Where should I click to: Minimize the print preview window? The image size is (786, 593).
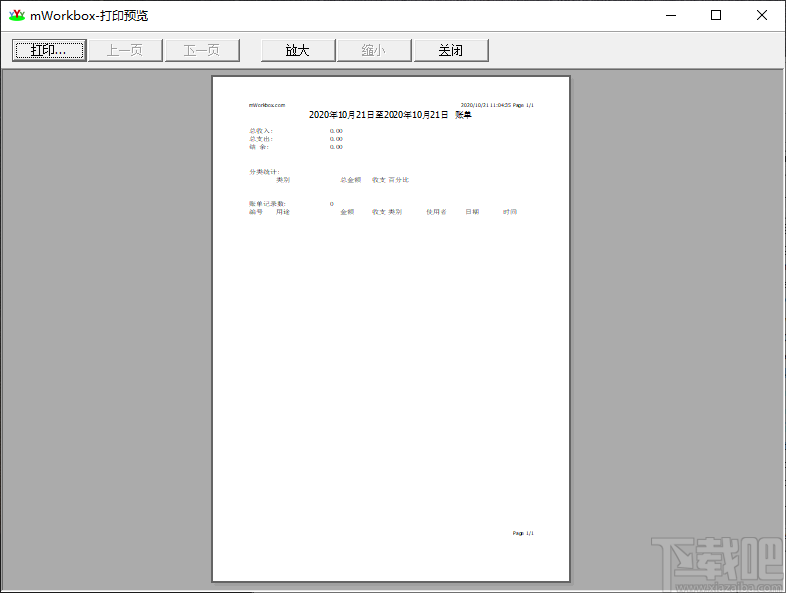pos(671,16)
